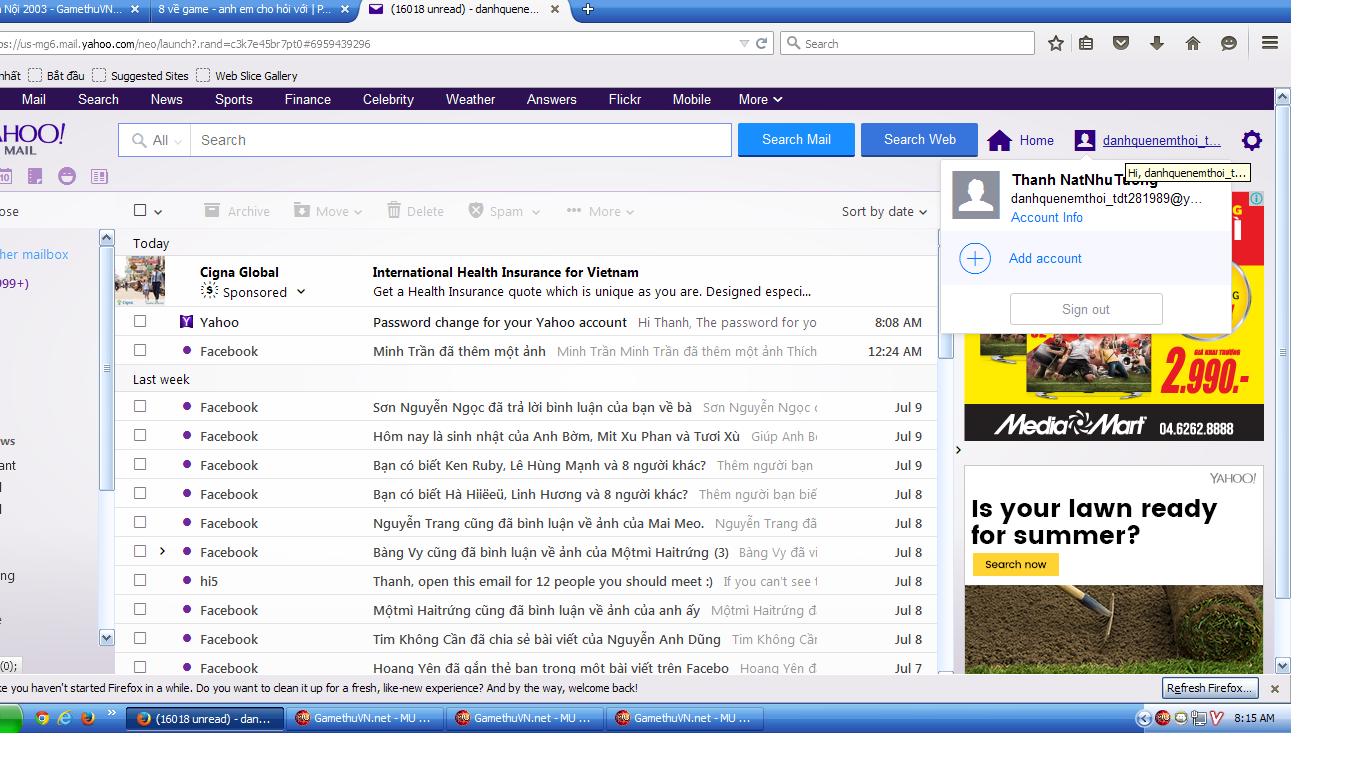
Task: Click the Firefox quick launch icon
Action: point(88,718)
